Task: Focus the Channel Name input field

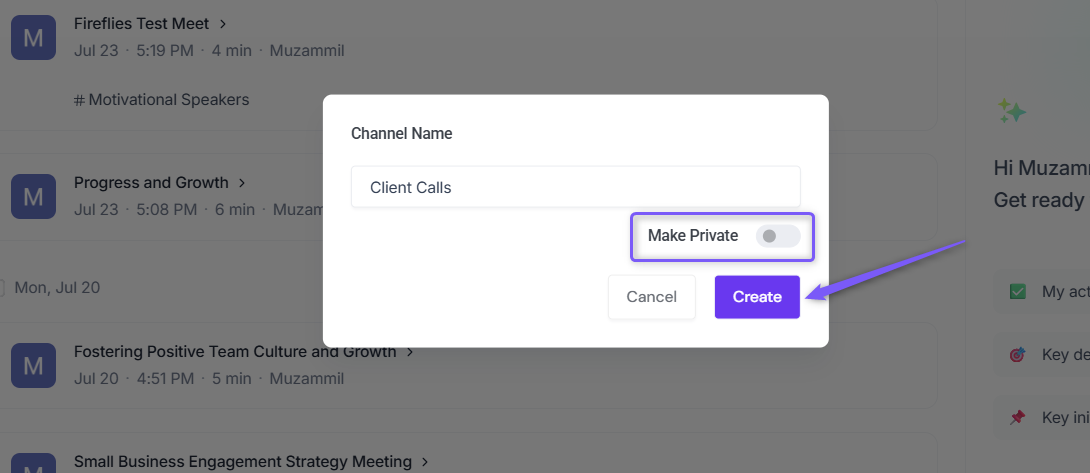Action: (576, 186)
